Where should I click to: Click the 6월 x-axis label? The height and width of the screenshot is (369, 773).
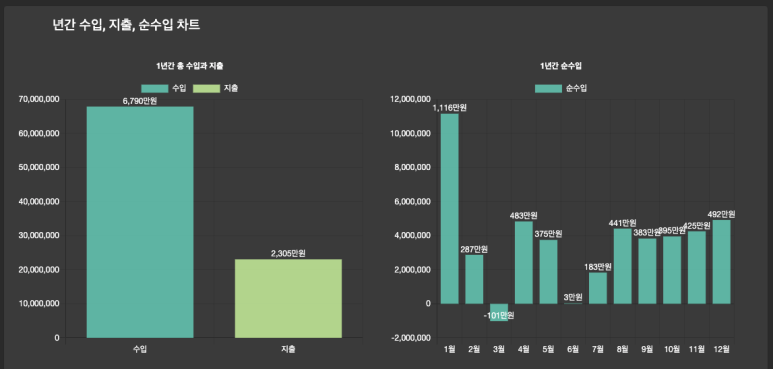coord(573,349)
